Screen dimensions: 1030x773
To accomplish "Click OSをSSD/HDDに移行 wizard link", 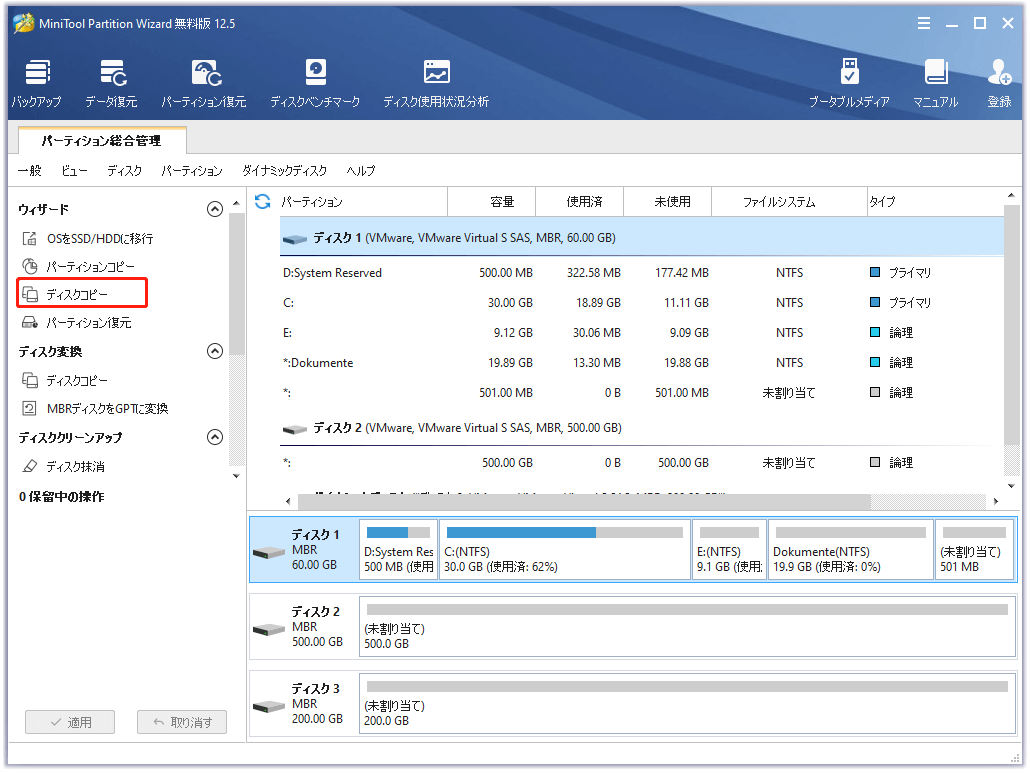I will [99, 239].
